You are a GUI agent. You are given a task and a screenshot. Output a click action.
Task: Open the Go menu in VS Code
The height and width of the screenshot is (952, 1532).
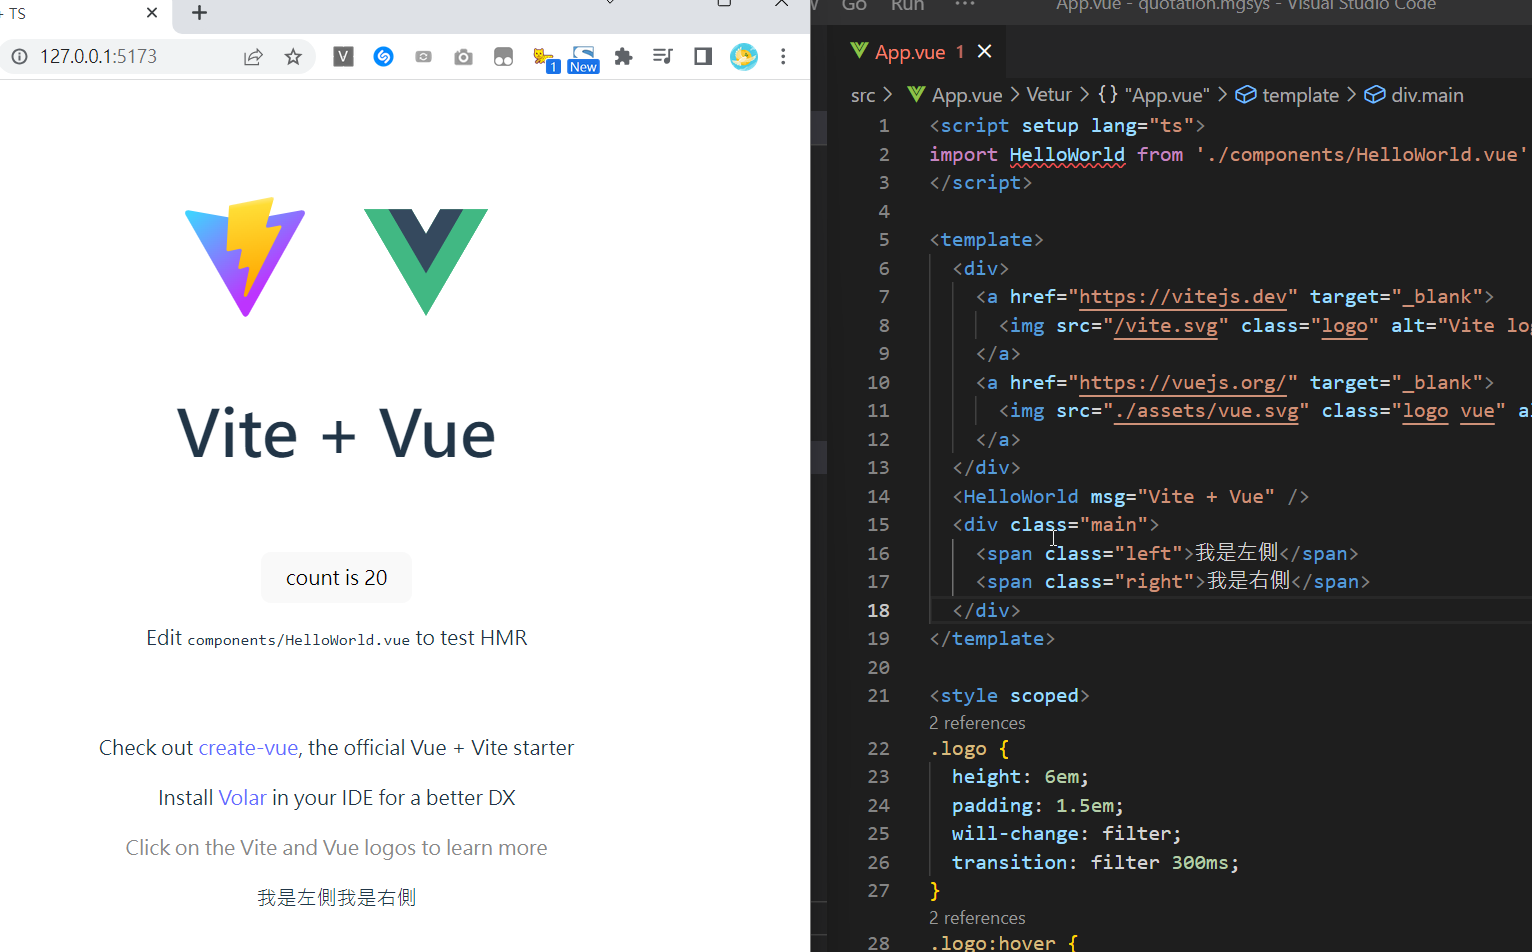pos(854,6)
